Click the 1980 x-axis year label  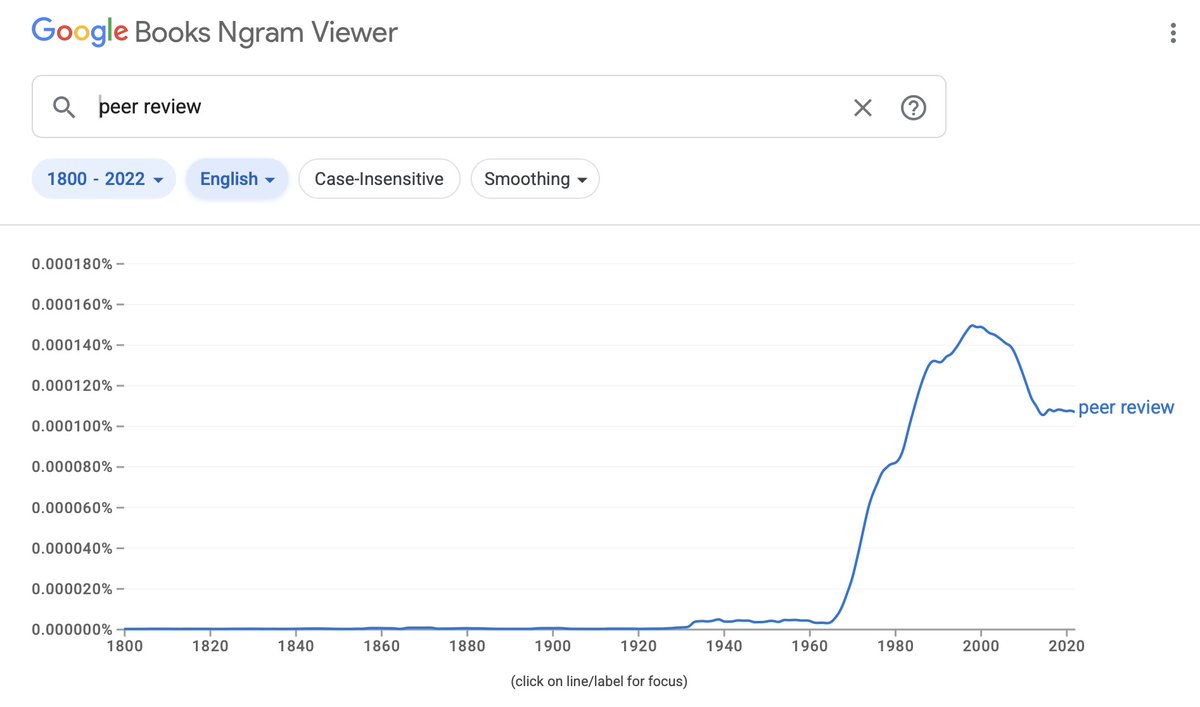point(895,646)
